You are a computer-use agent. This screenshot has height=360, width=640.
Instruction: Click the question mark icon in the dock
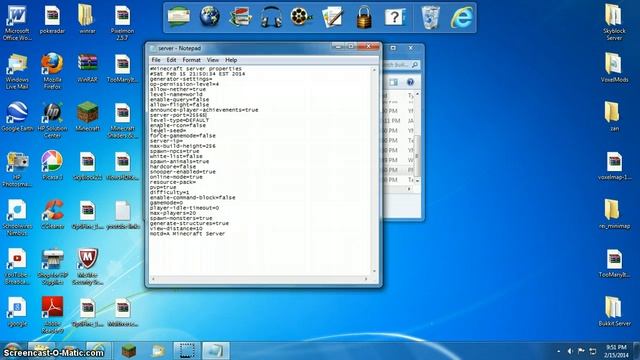394,17
